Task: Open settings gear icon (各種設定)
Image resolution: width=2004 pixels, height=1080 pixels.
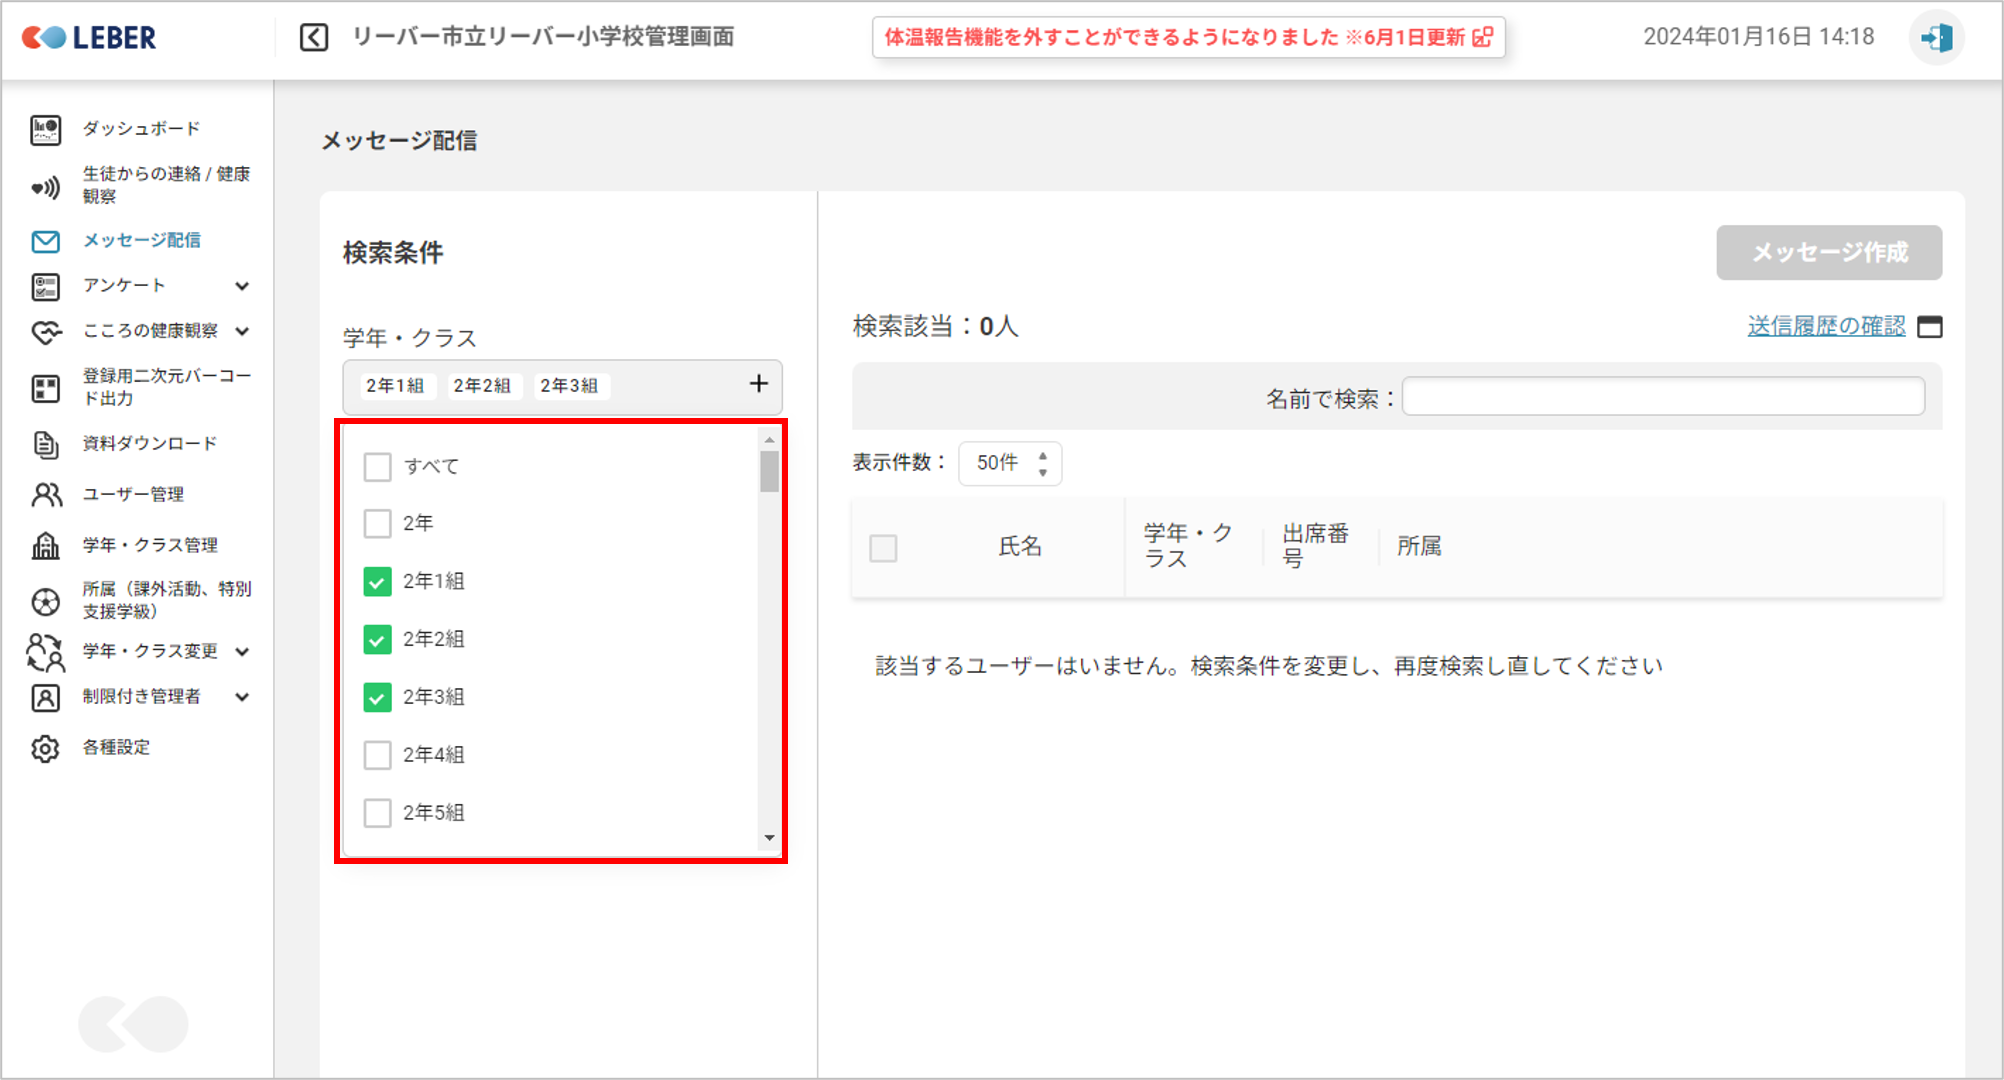Action: 45,748
